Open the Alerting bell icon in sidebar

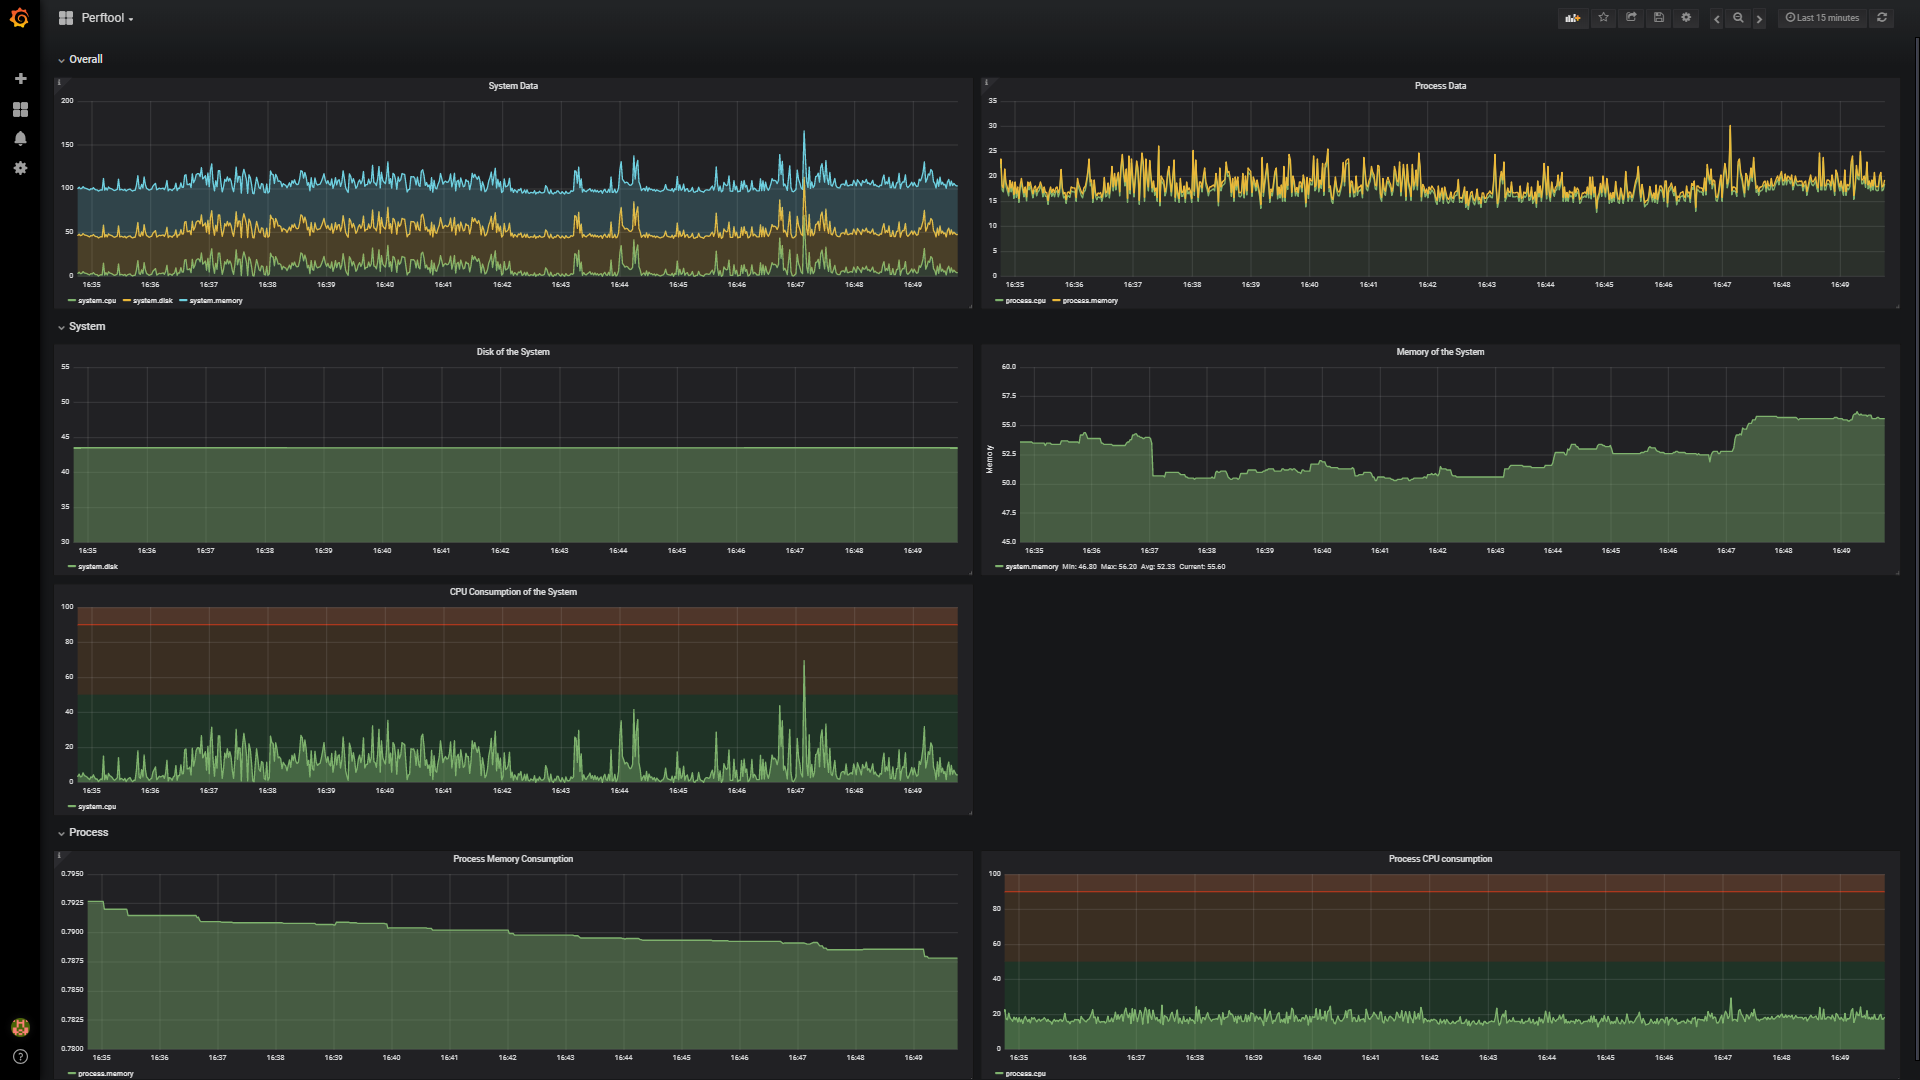pos(20,138)
